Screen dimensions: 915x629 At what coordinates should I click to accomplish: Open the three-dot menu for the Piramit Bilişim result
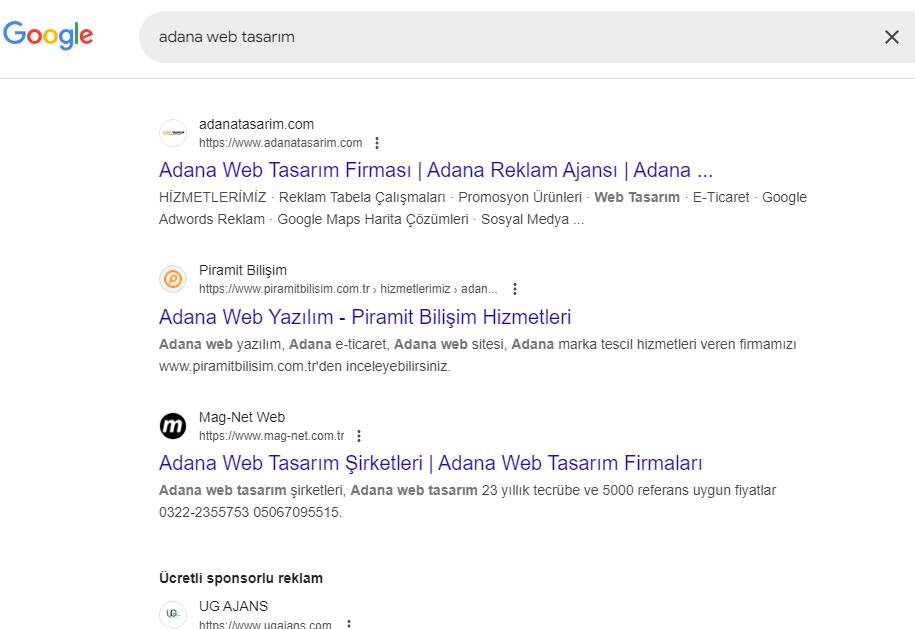tap(515, 289)
